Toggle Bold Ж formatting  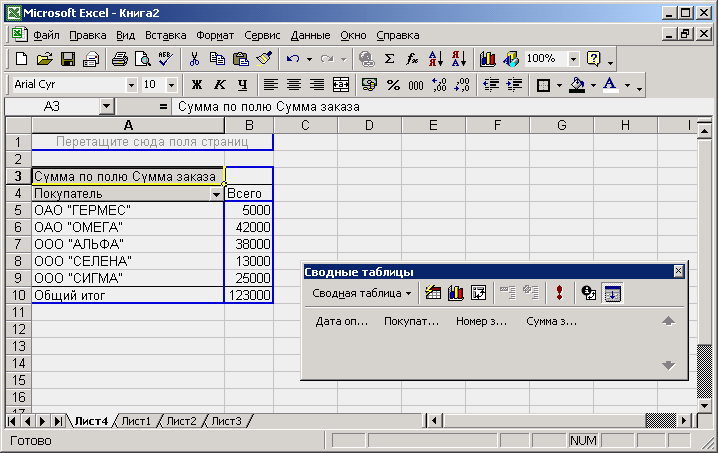click(196, 85)
